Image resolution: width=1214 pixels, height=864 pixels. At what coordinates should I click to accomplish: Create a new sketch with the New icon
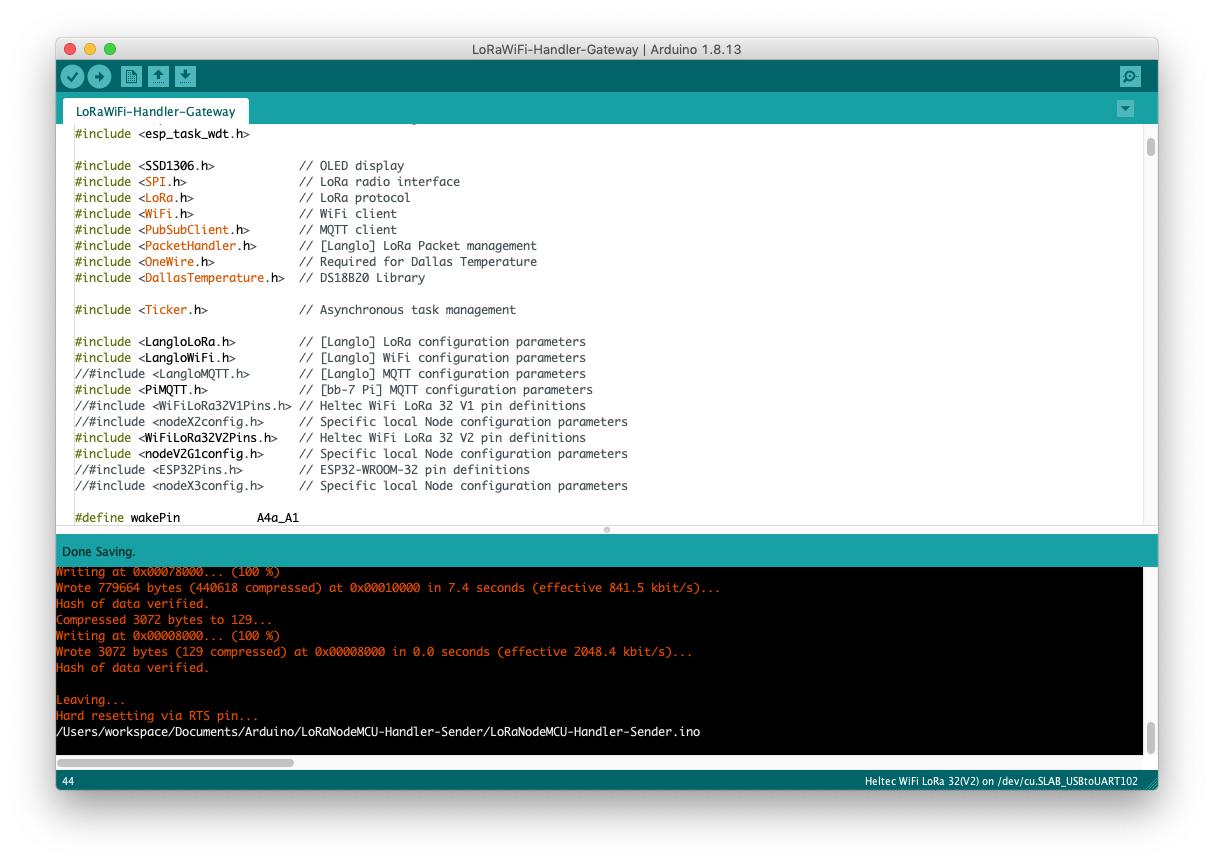point(131,76)
